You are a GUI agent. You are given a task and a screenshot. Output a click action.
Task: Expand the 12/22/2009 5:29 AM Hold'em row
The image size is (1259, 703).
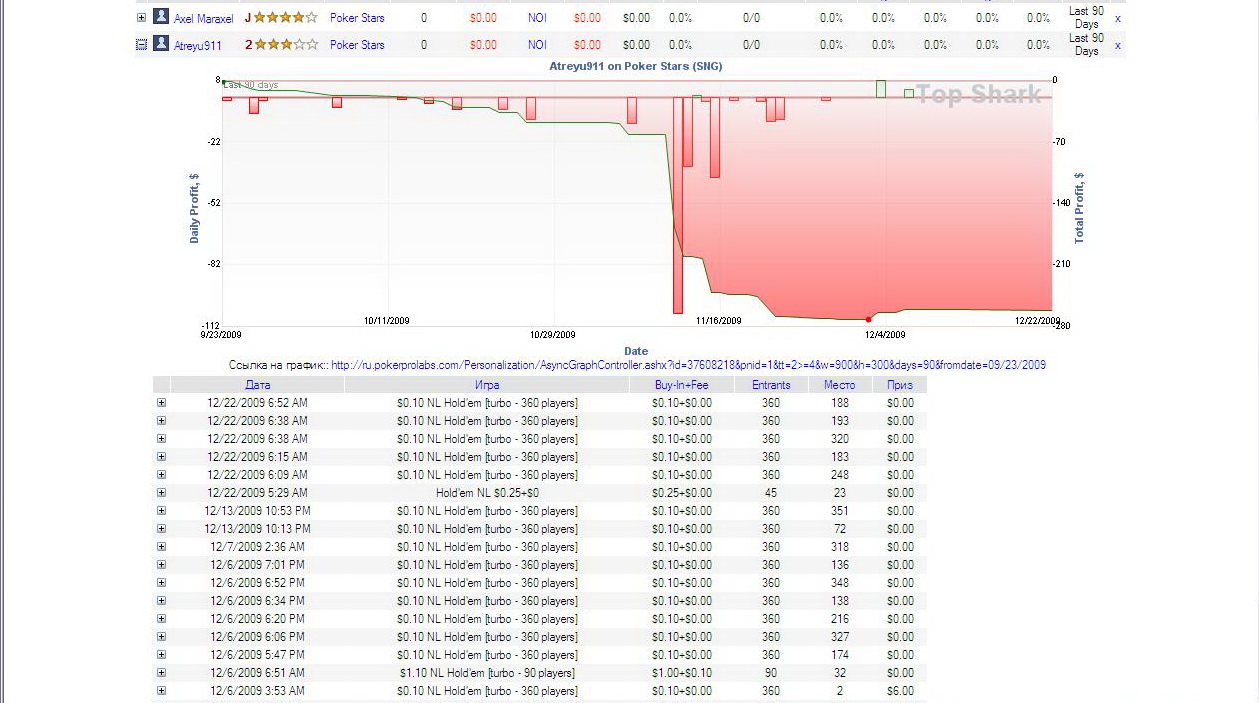pos(161,493)
